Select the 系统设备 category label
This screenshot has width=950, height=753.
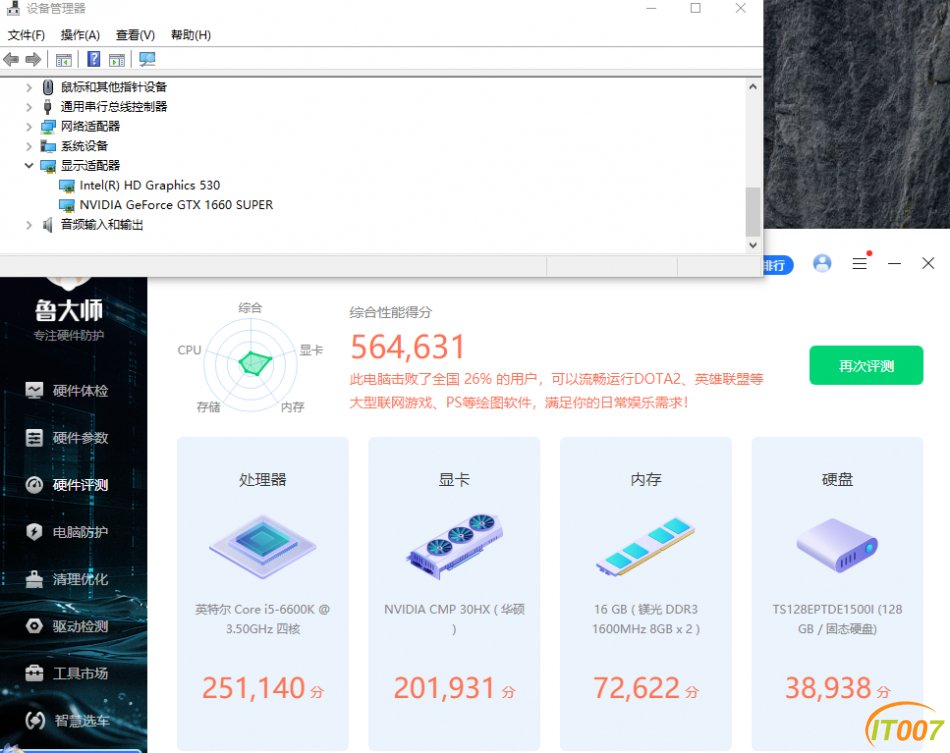click(x=84, y=146)
